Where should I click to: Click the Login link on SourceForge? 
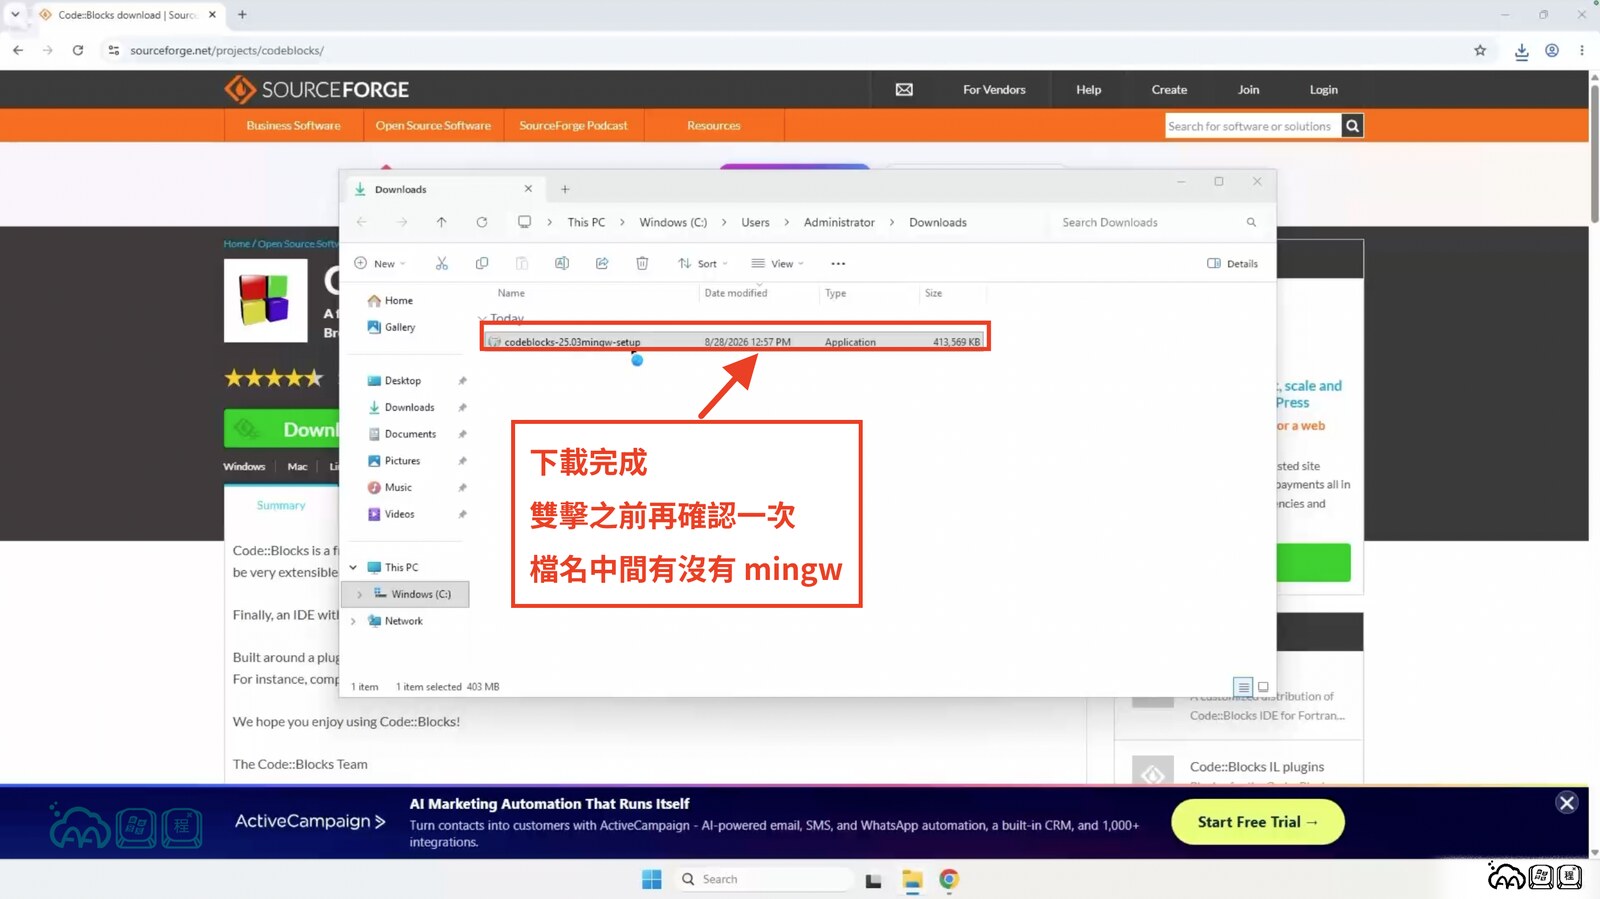(1323, 90)
